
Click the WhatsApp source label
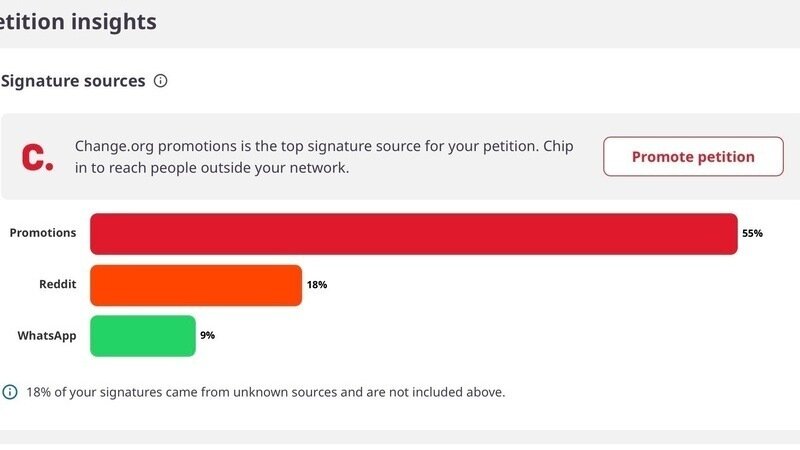pyautogui.click(x=47, y=336)
